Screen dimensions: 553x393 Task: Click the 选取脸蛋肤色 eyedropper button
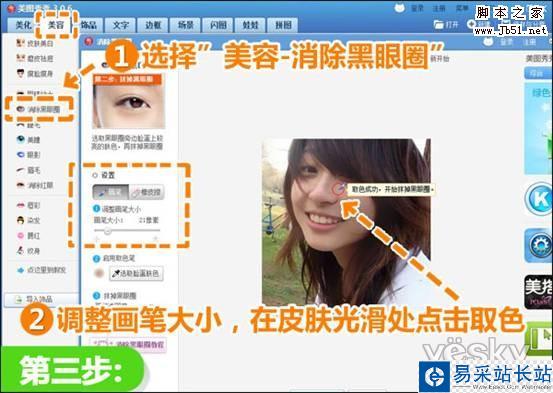point(136,273)
